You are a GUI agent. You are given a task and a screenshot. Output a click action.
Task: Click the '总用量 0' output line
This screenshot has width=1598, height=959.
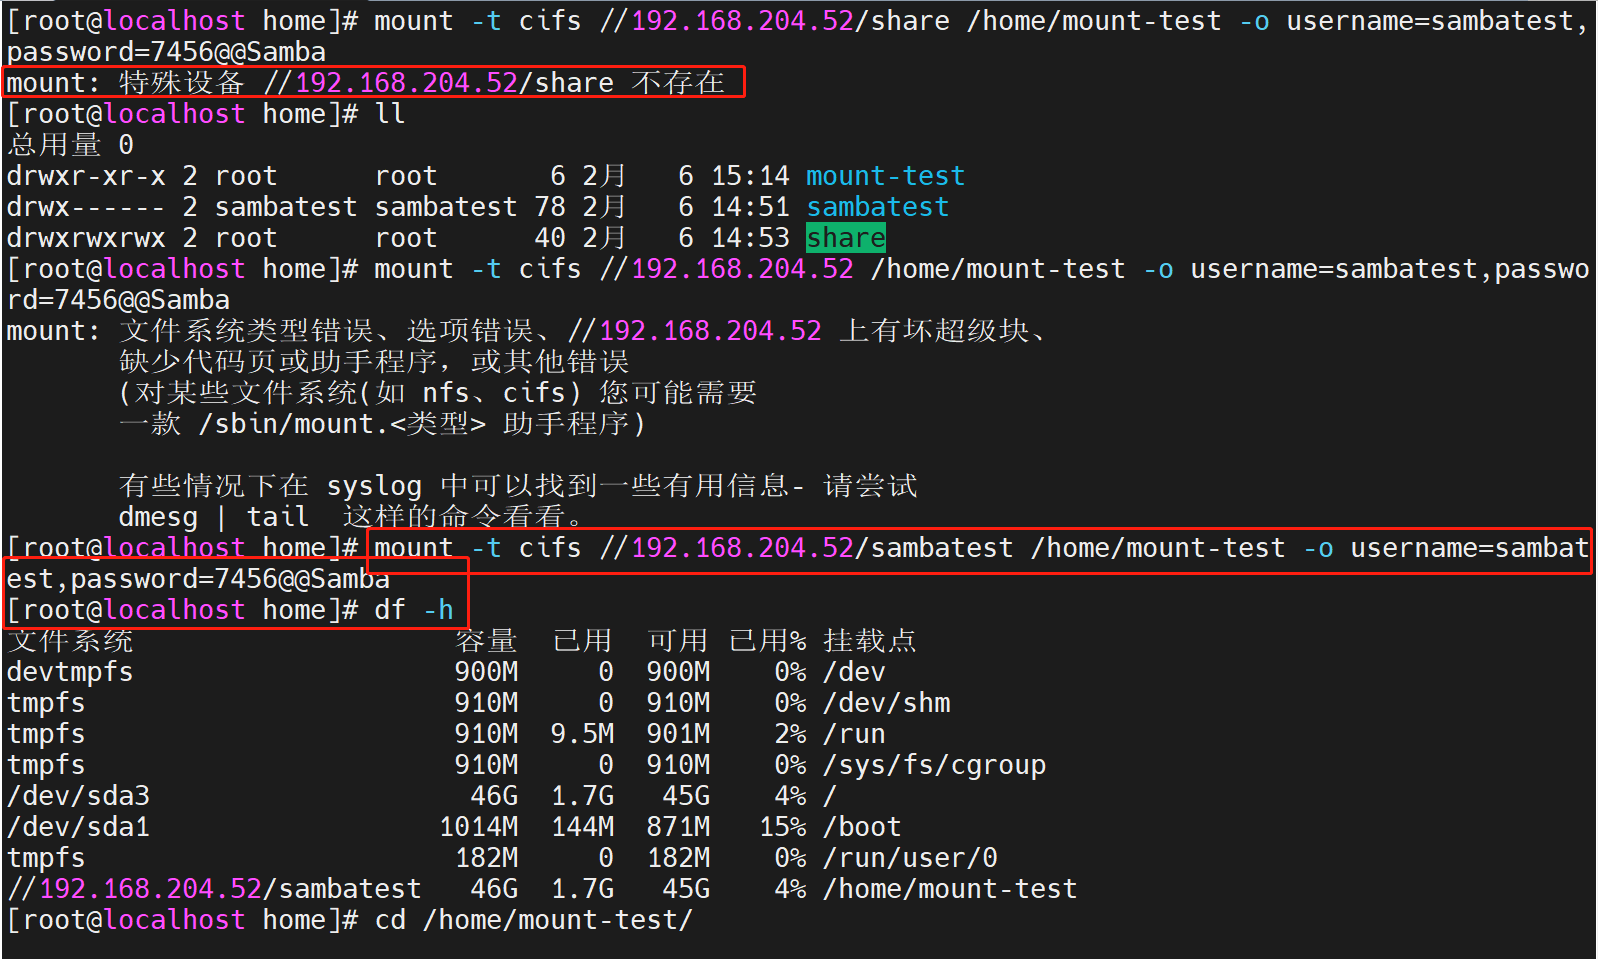click(70, 145)
